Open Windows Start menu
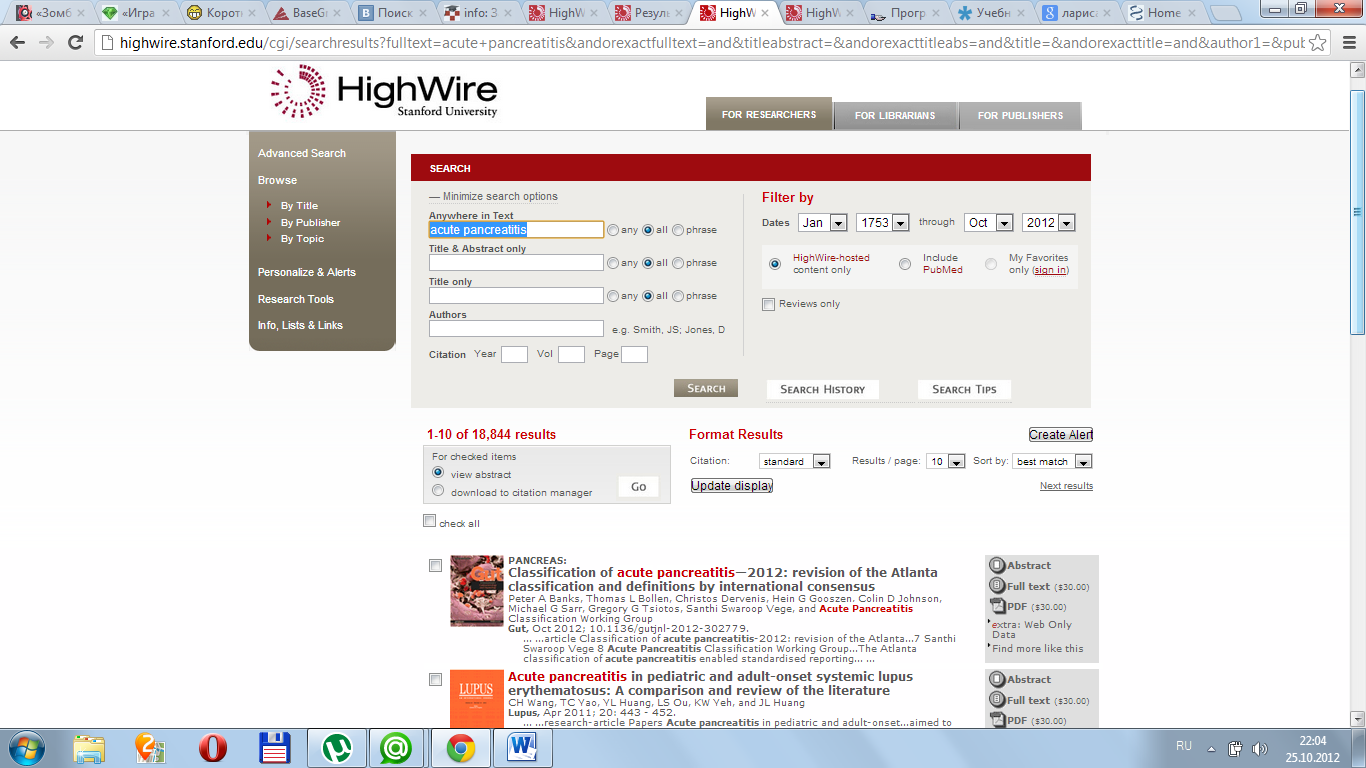 [x=26, y=747]
